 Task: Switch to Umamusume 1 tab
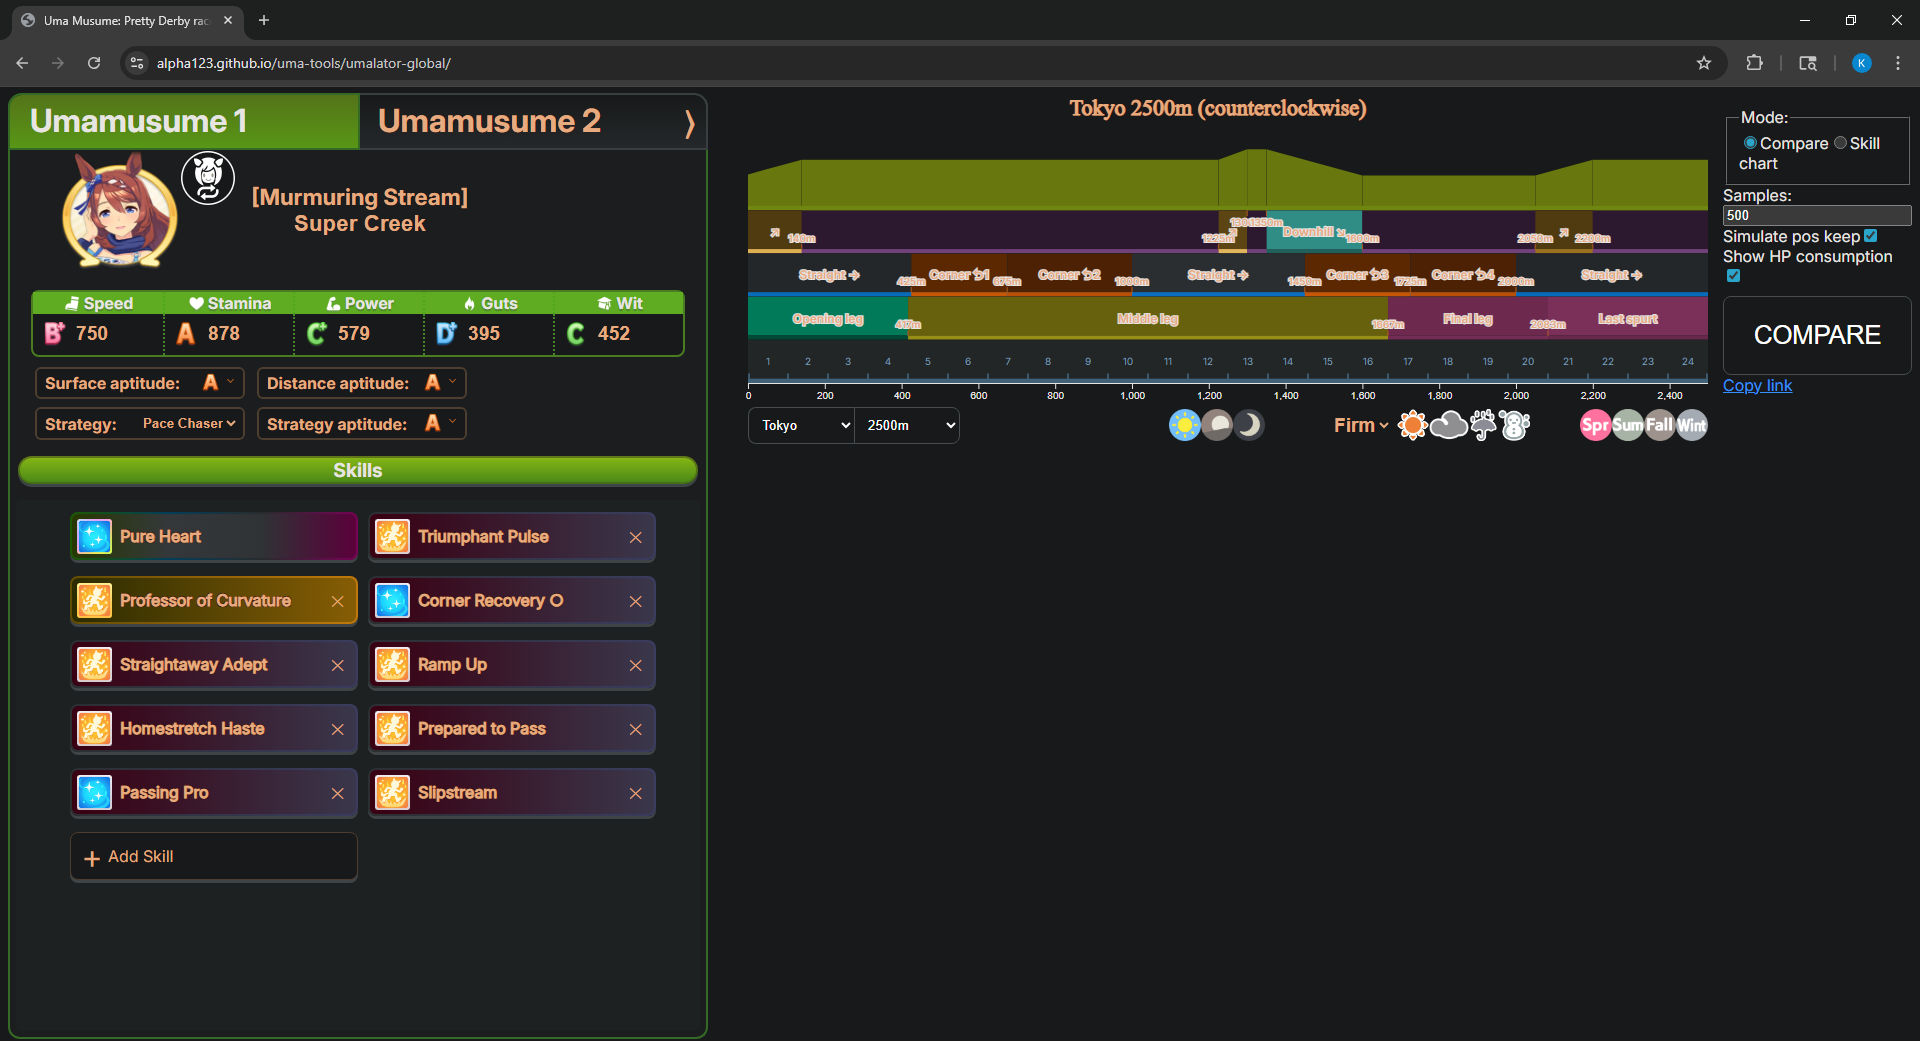point(184,121)
